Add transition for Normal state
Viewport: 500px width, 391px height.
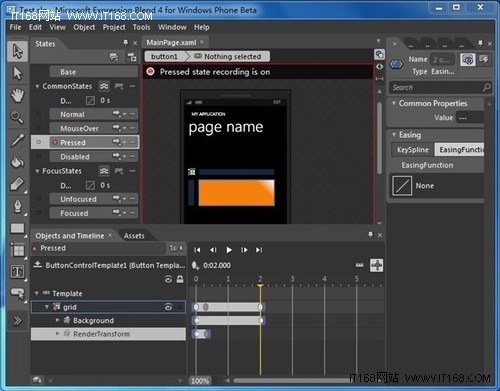(118, 114)
